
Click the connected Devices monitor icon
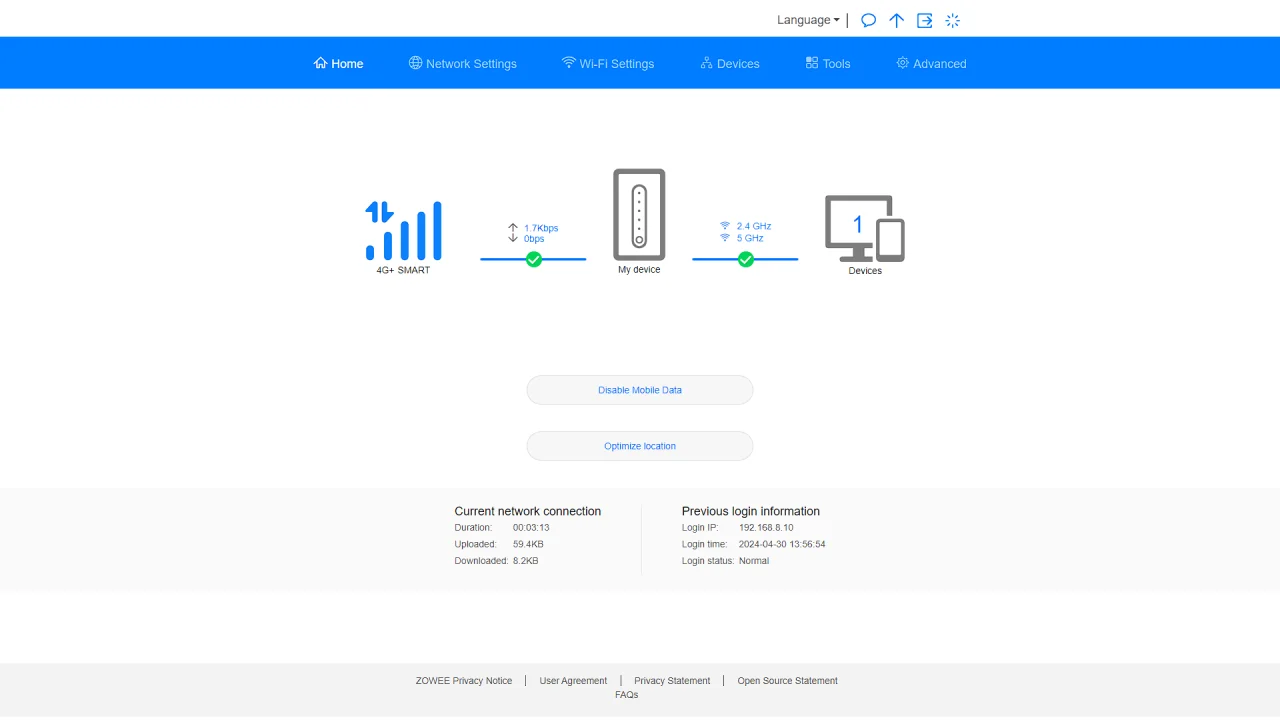(865, 228)
